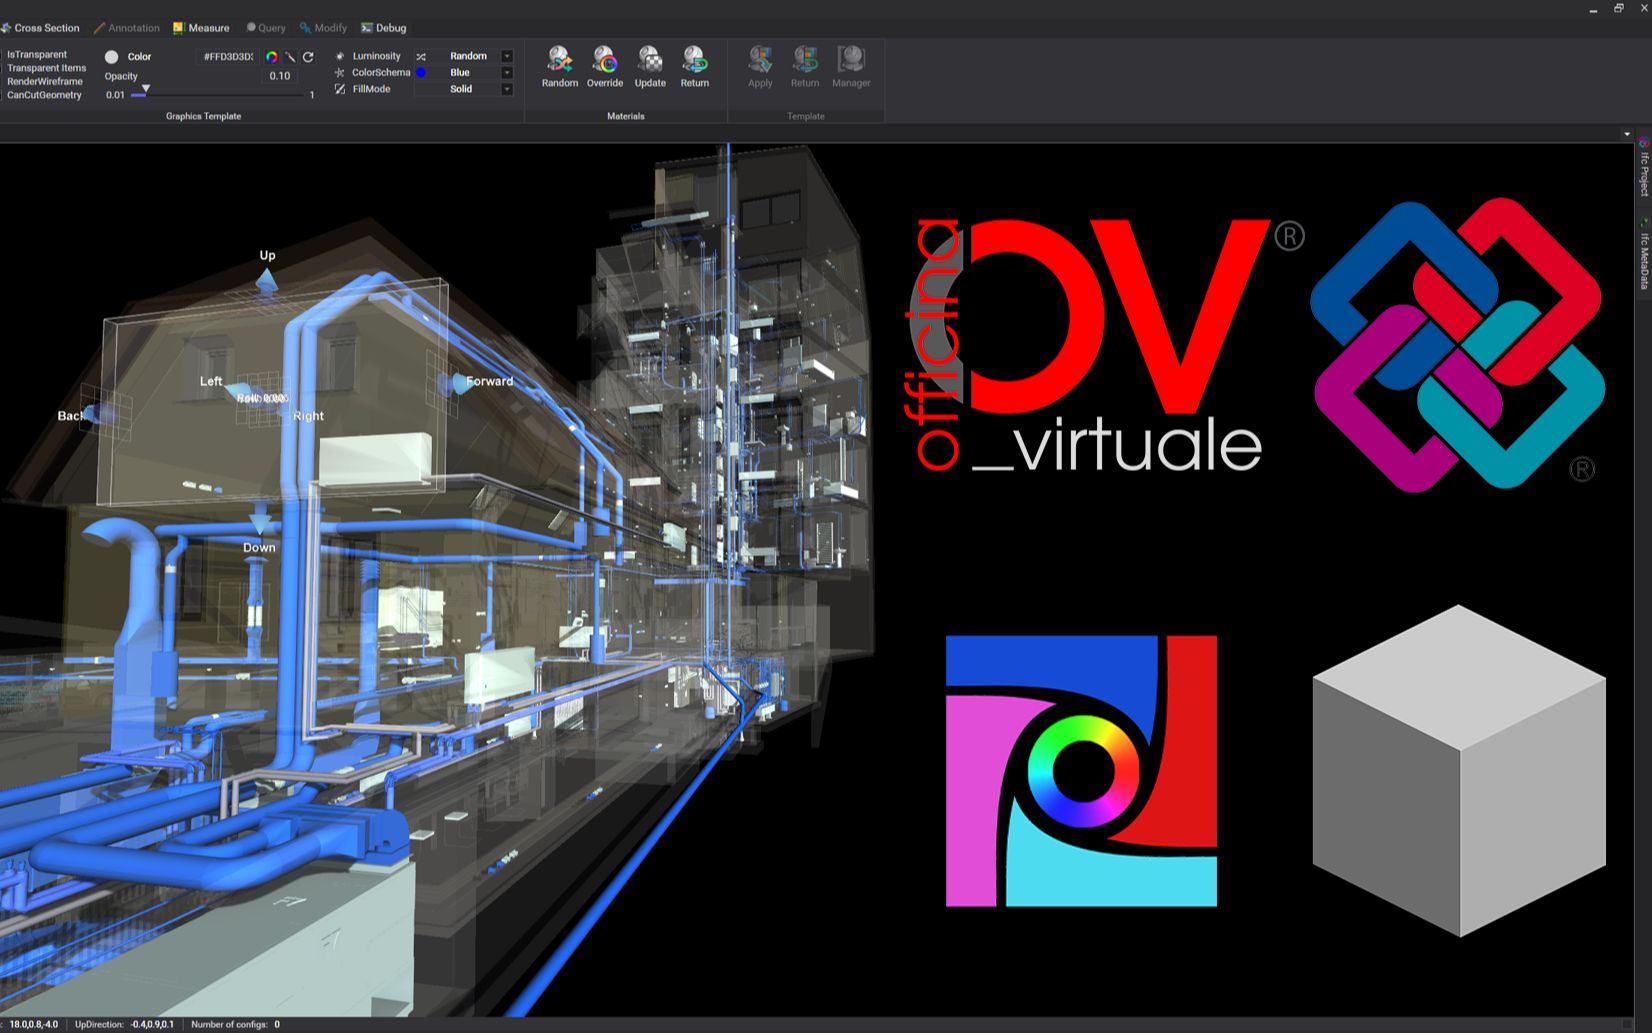Click the Left arrow of section gizmo
Viewport: 1652px width, 1033px height.
[x=238, y=391]
